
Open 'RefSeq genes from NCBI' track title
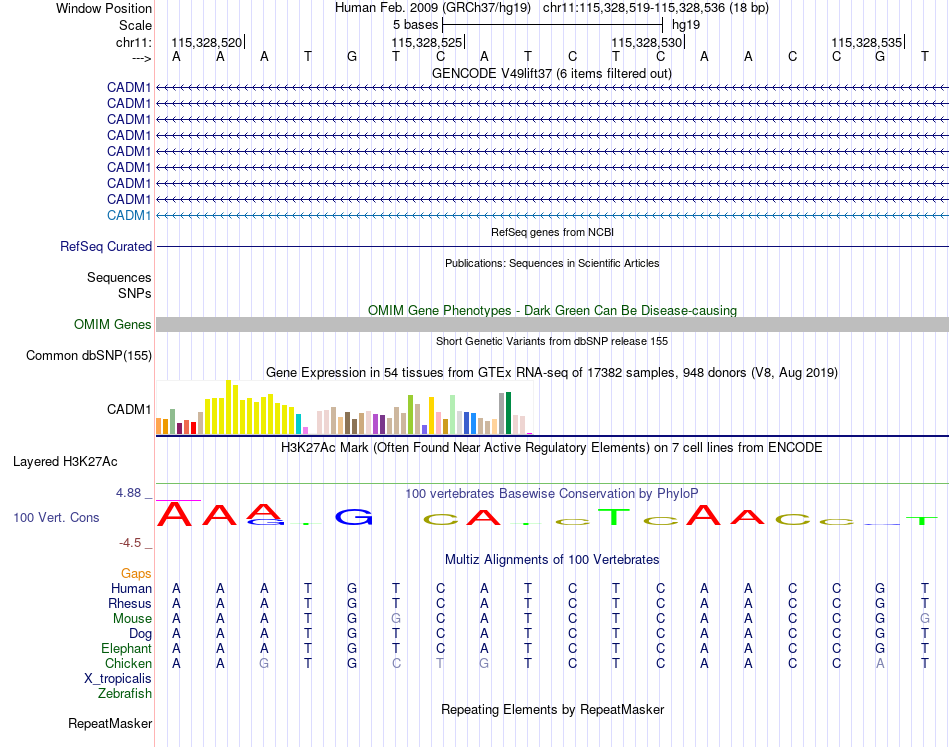[552, 232]
